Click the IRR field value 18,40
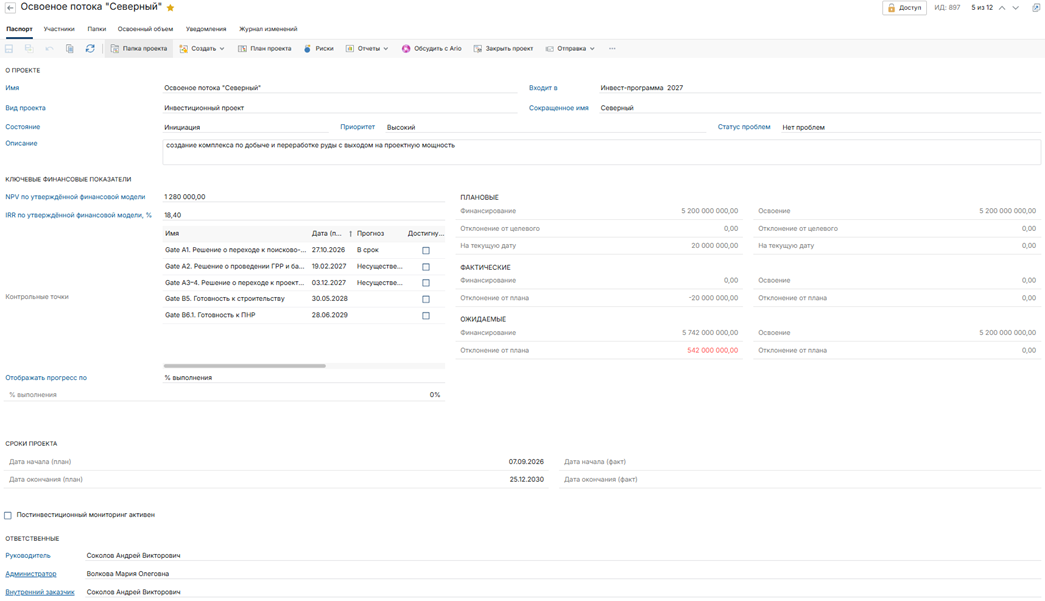 (173, 215)
